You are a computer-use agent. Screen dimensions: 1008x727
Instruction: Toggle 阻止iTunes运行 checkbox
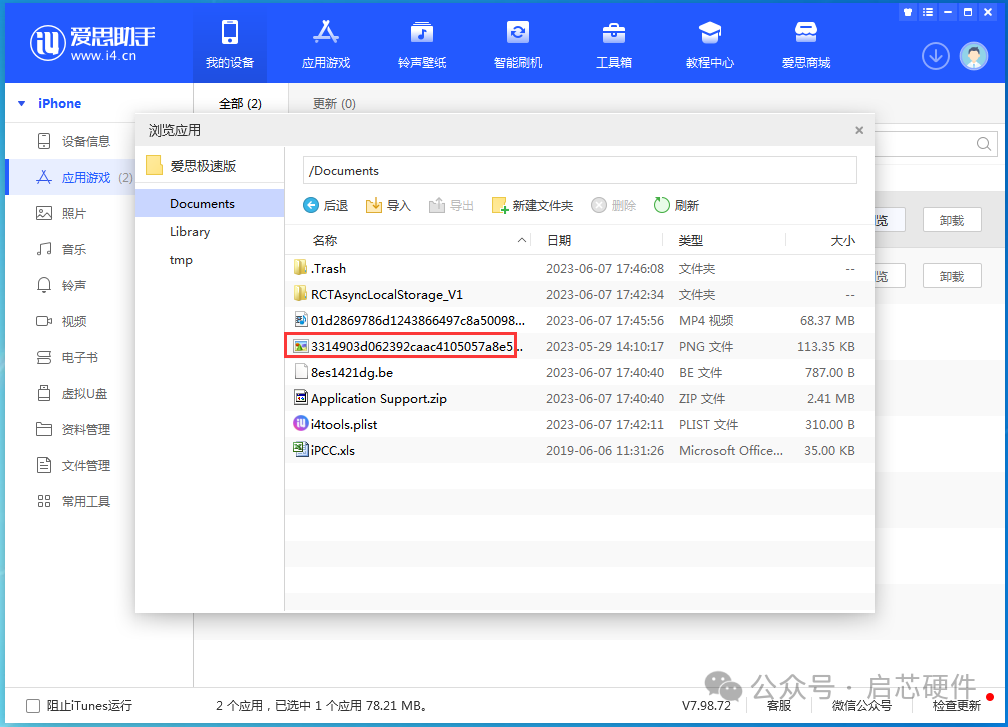coord(33,706)
